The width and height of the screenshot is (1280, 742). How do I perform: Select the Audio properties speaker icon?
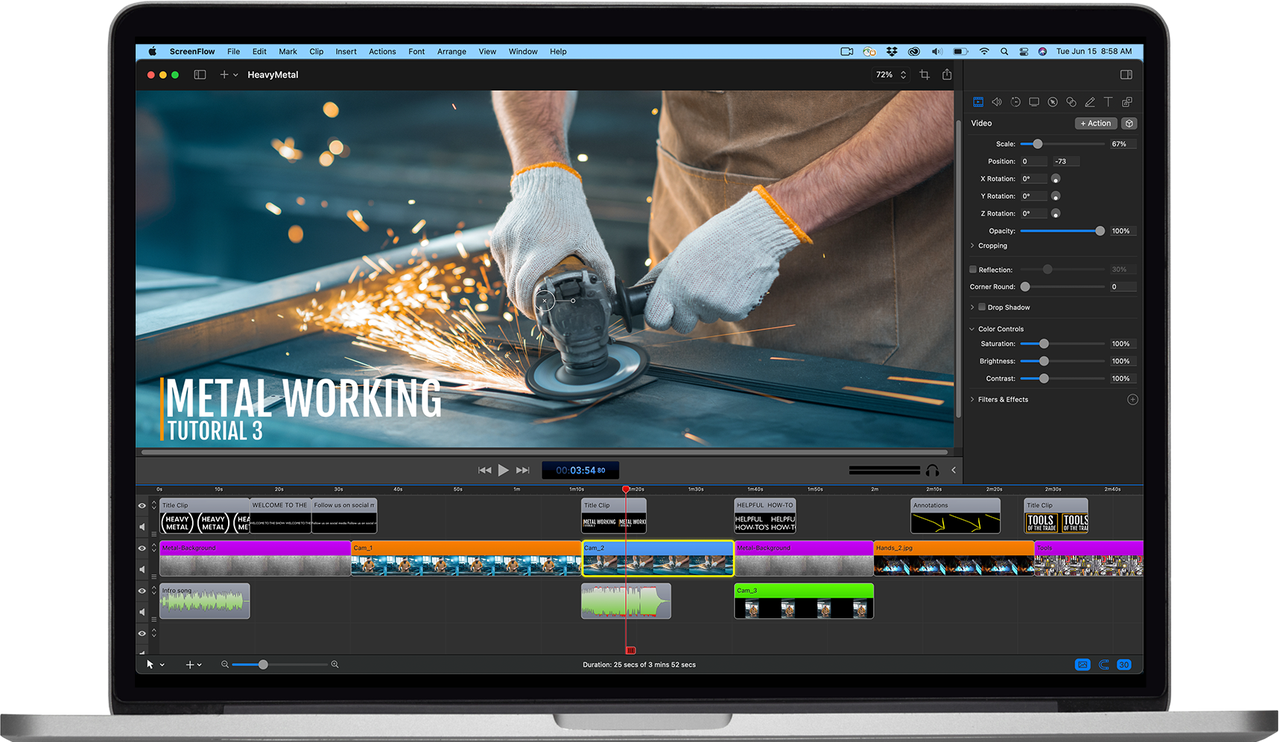(997, 101)
